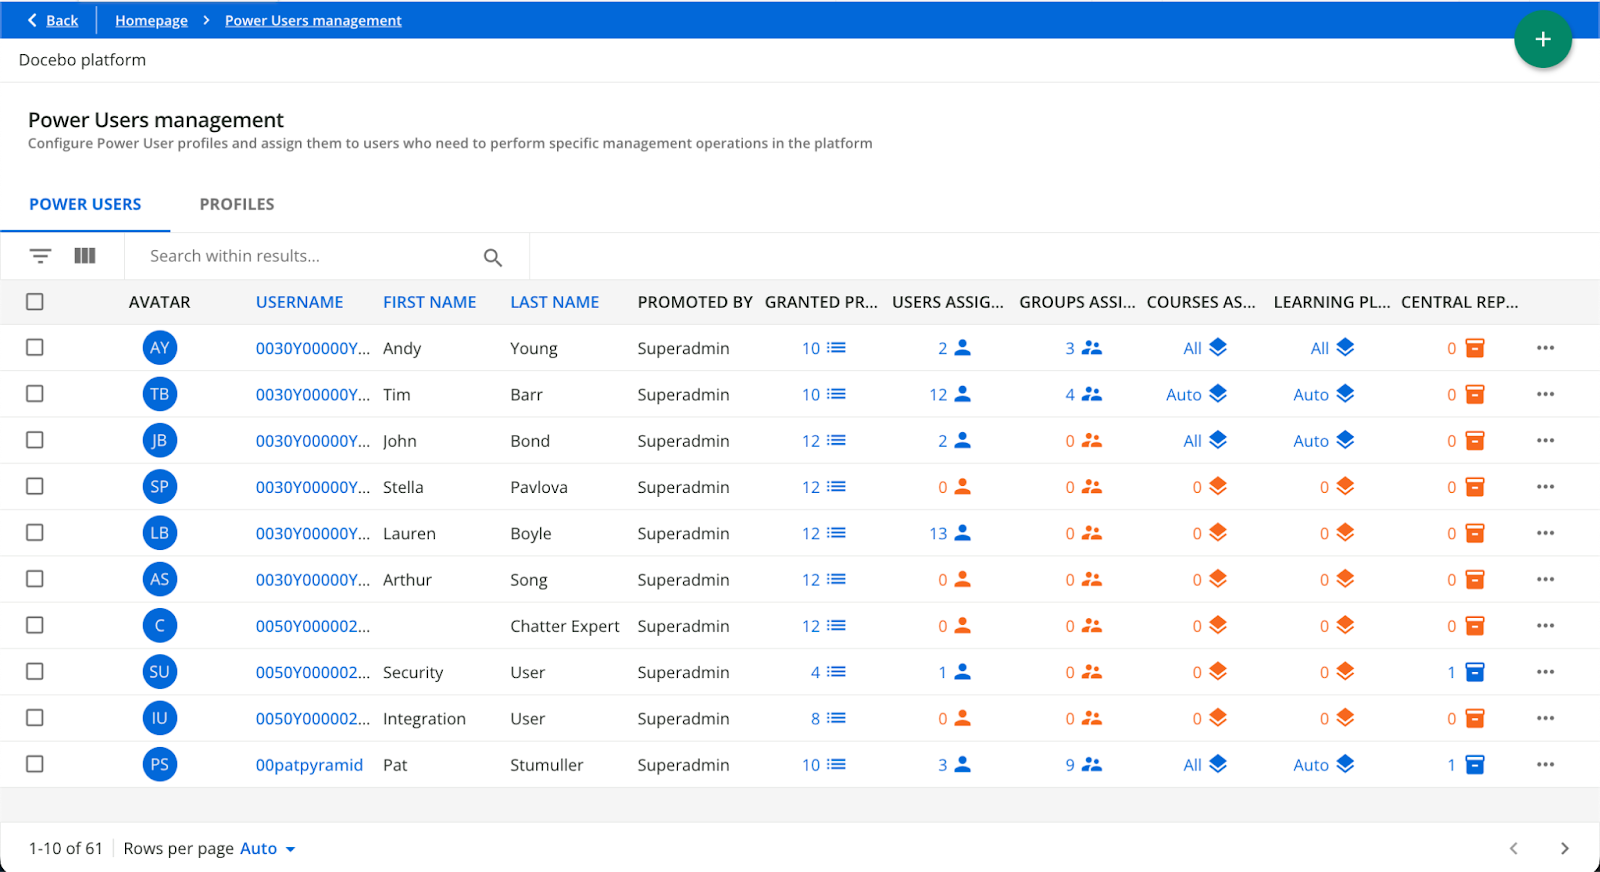Select the Power Users tab
This screenshot has height=872, width=1600.
pos(85,204)
